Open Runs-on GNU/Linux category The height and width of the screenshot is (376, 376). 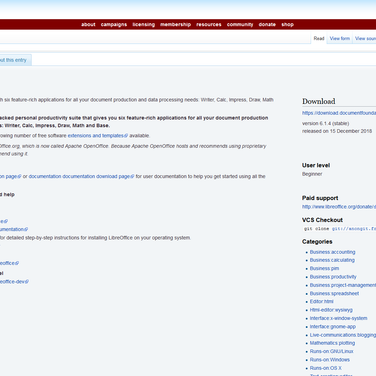click(331, 351)
